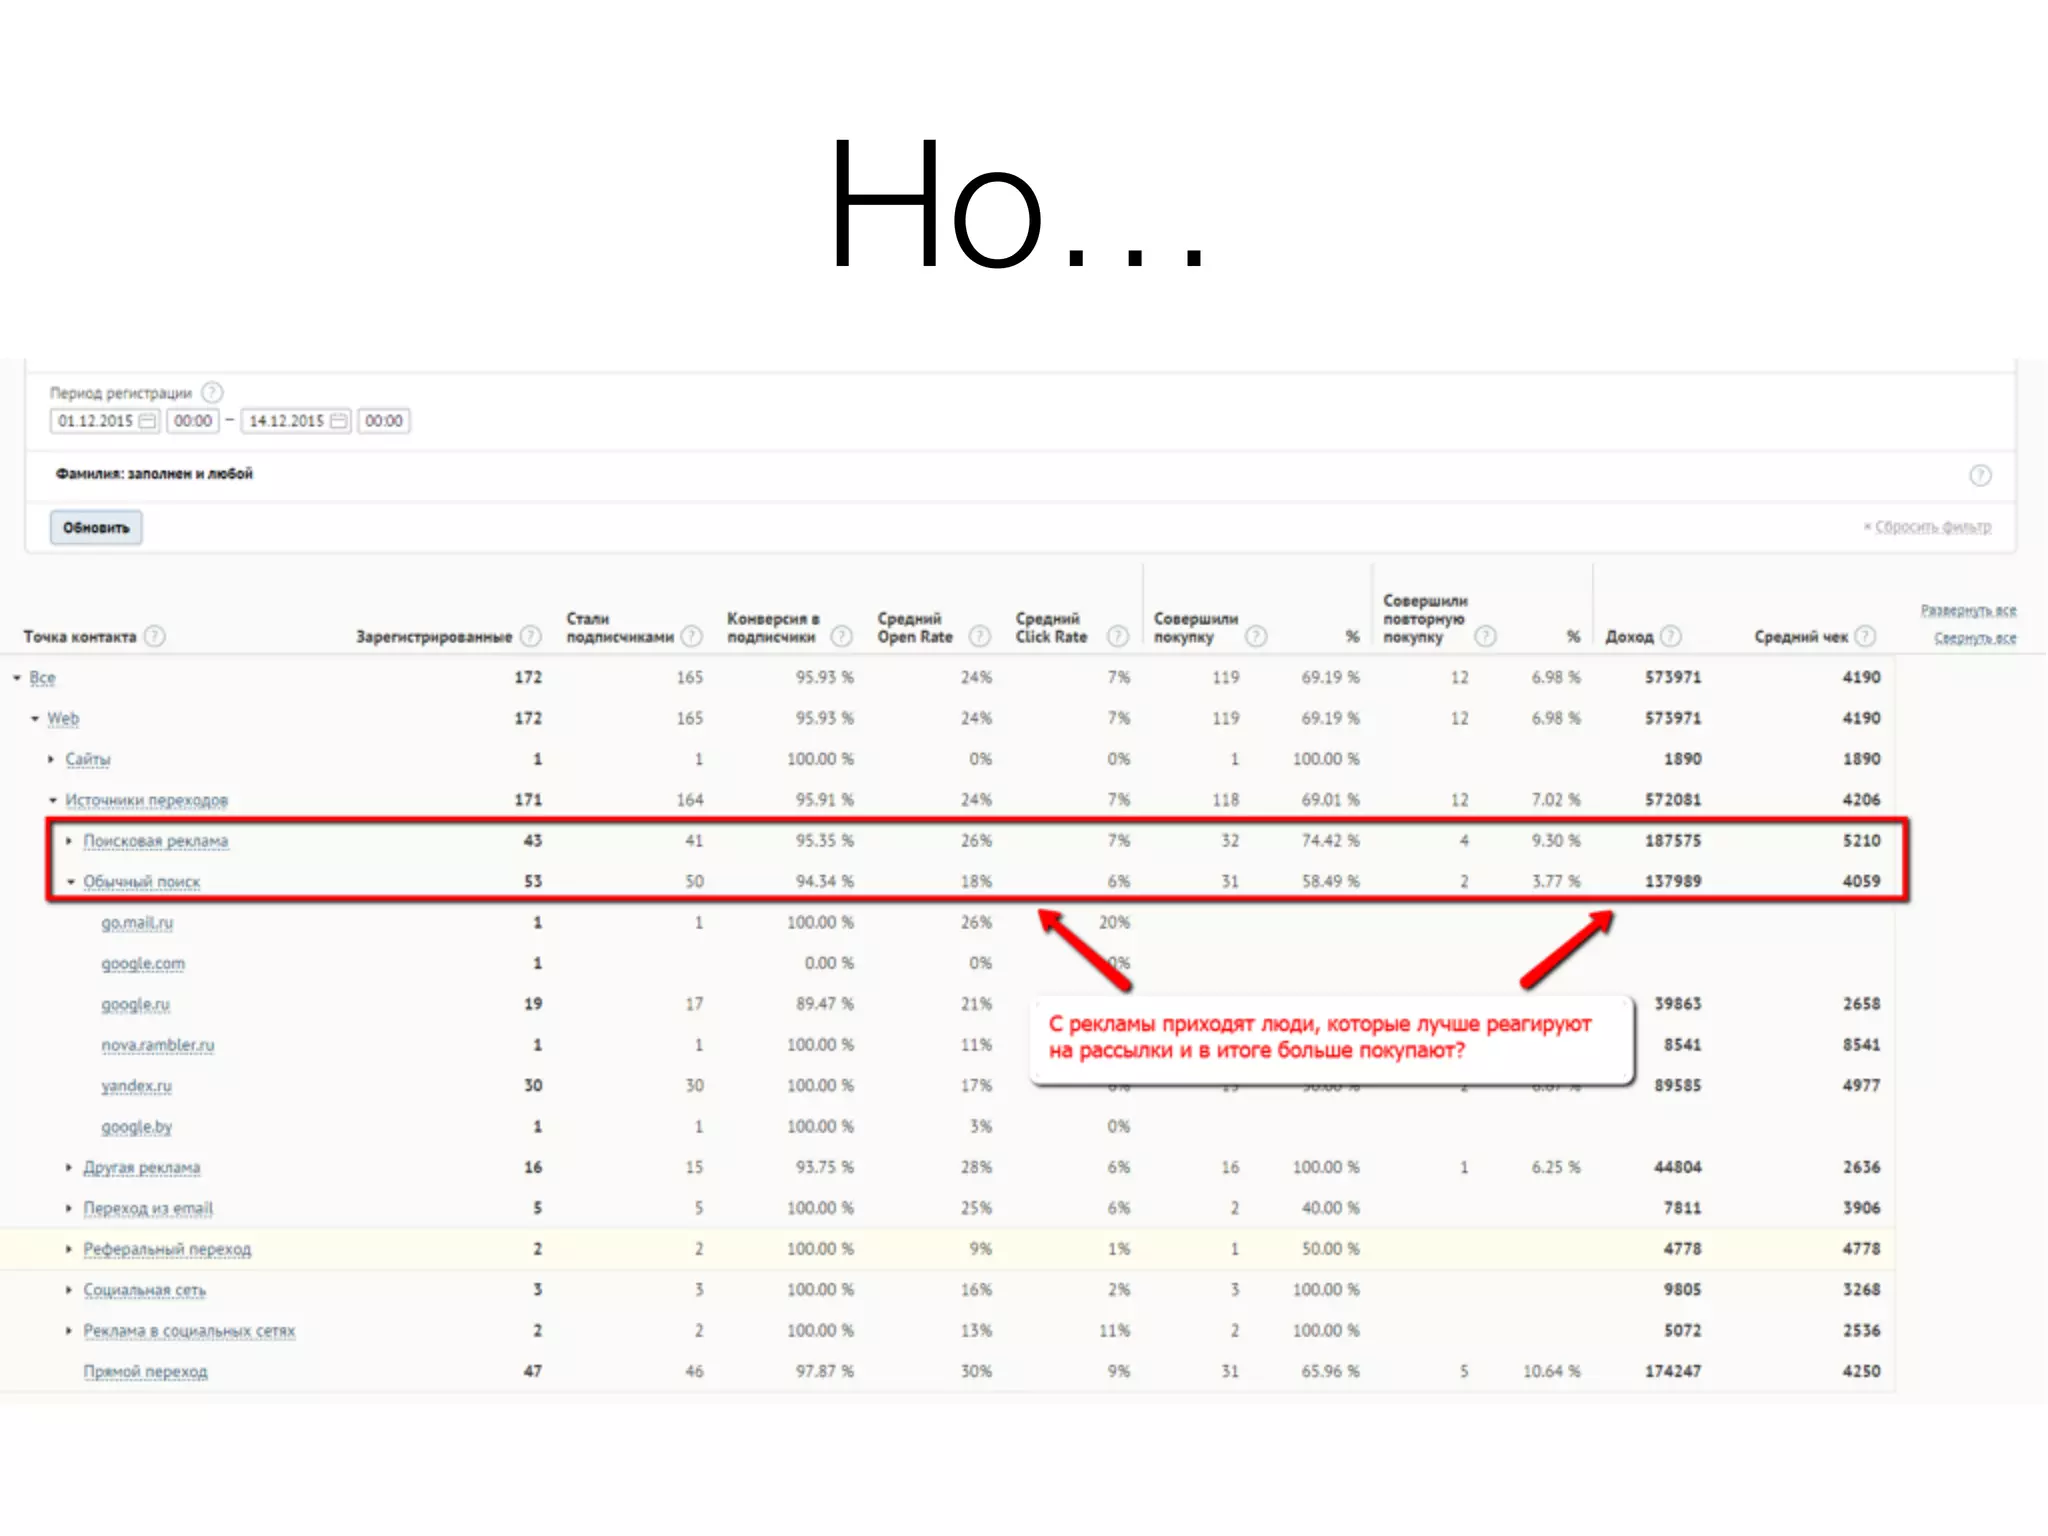Expand the Сайты tree row
The height and width of the screenshot is (1536, 2048).
click(51, 759)
